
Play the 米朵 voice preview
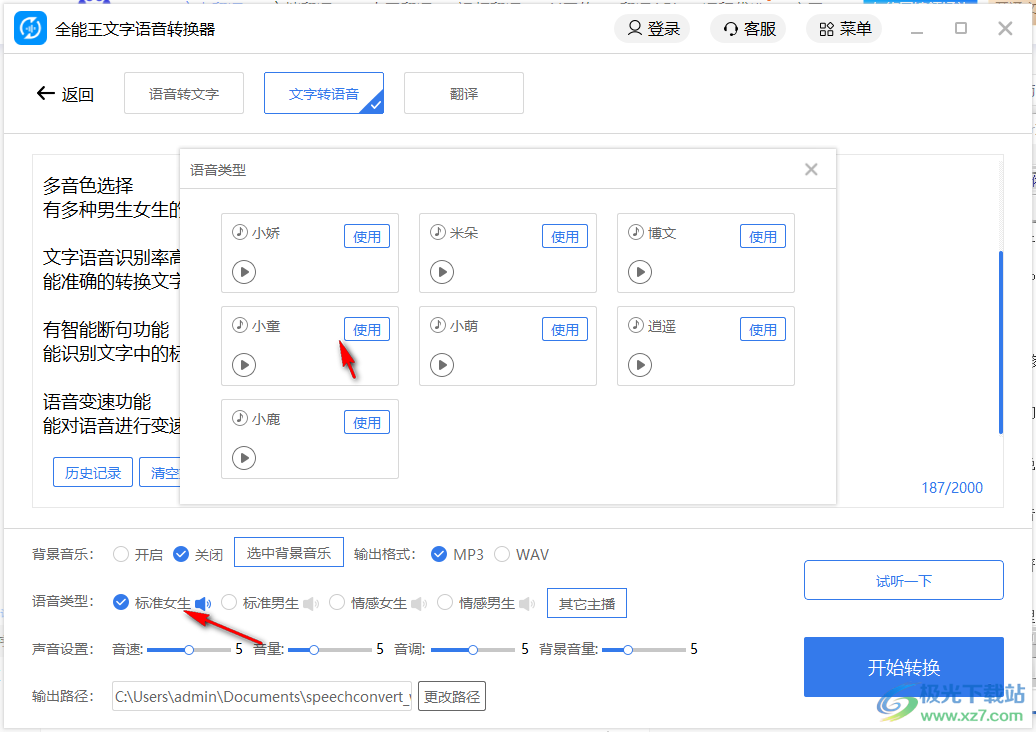coord(441,271)
